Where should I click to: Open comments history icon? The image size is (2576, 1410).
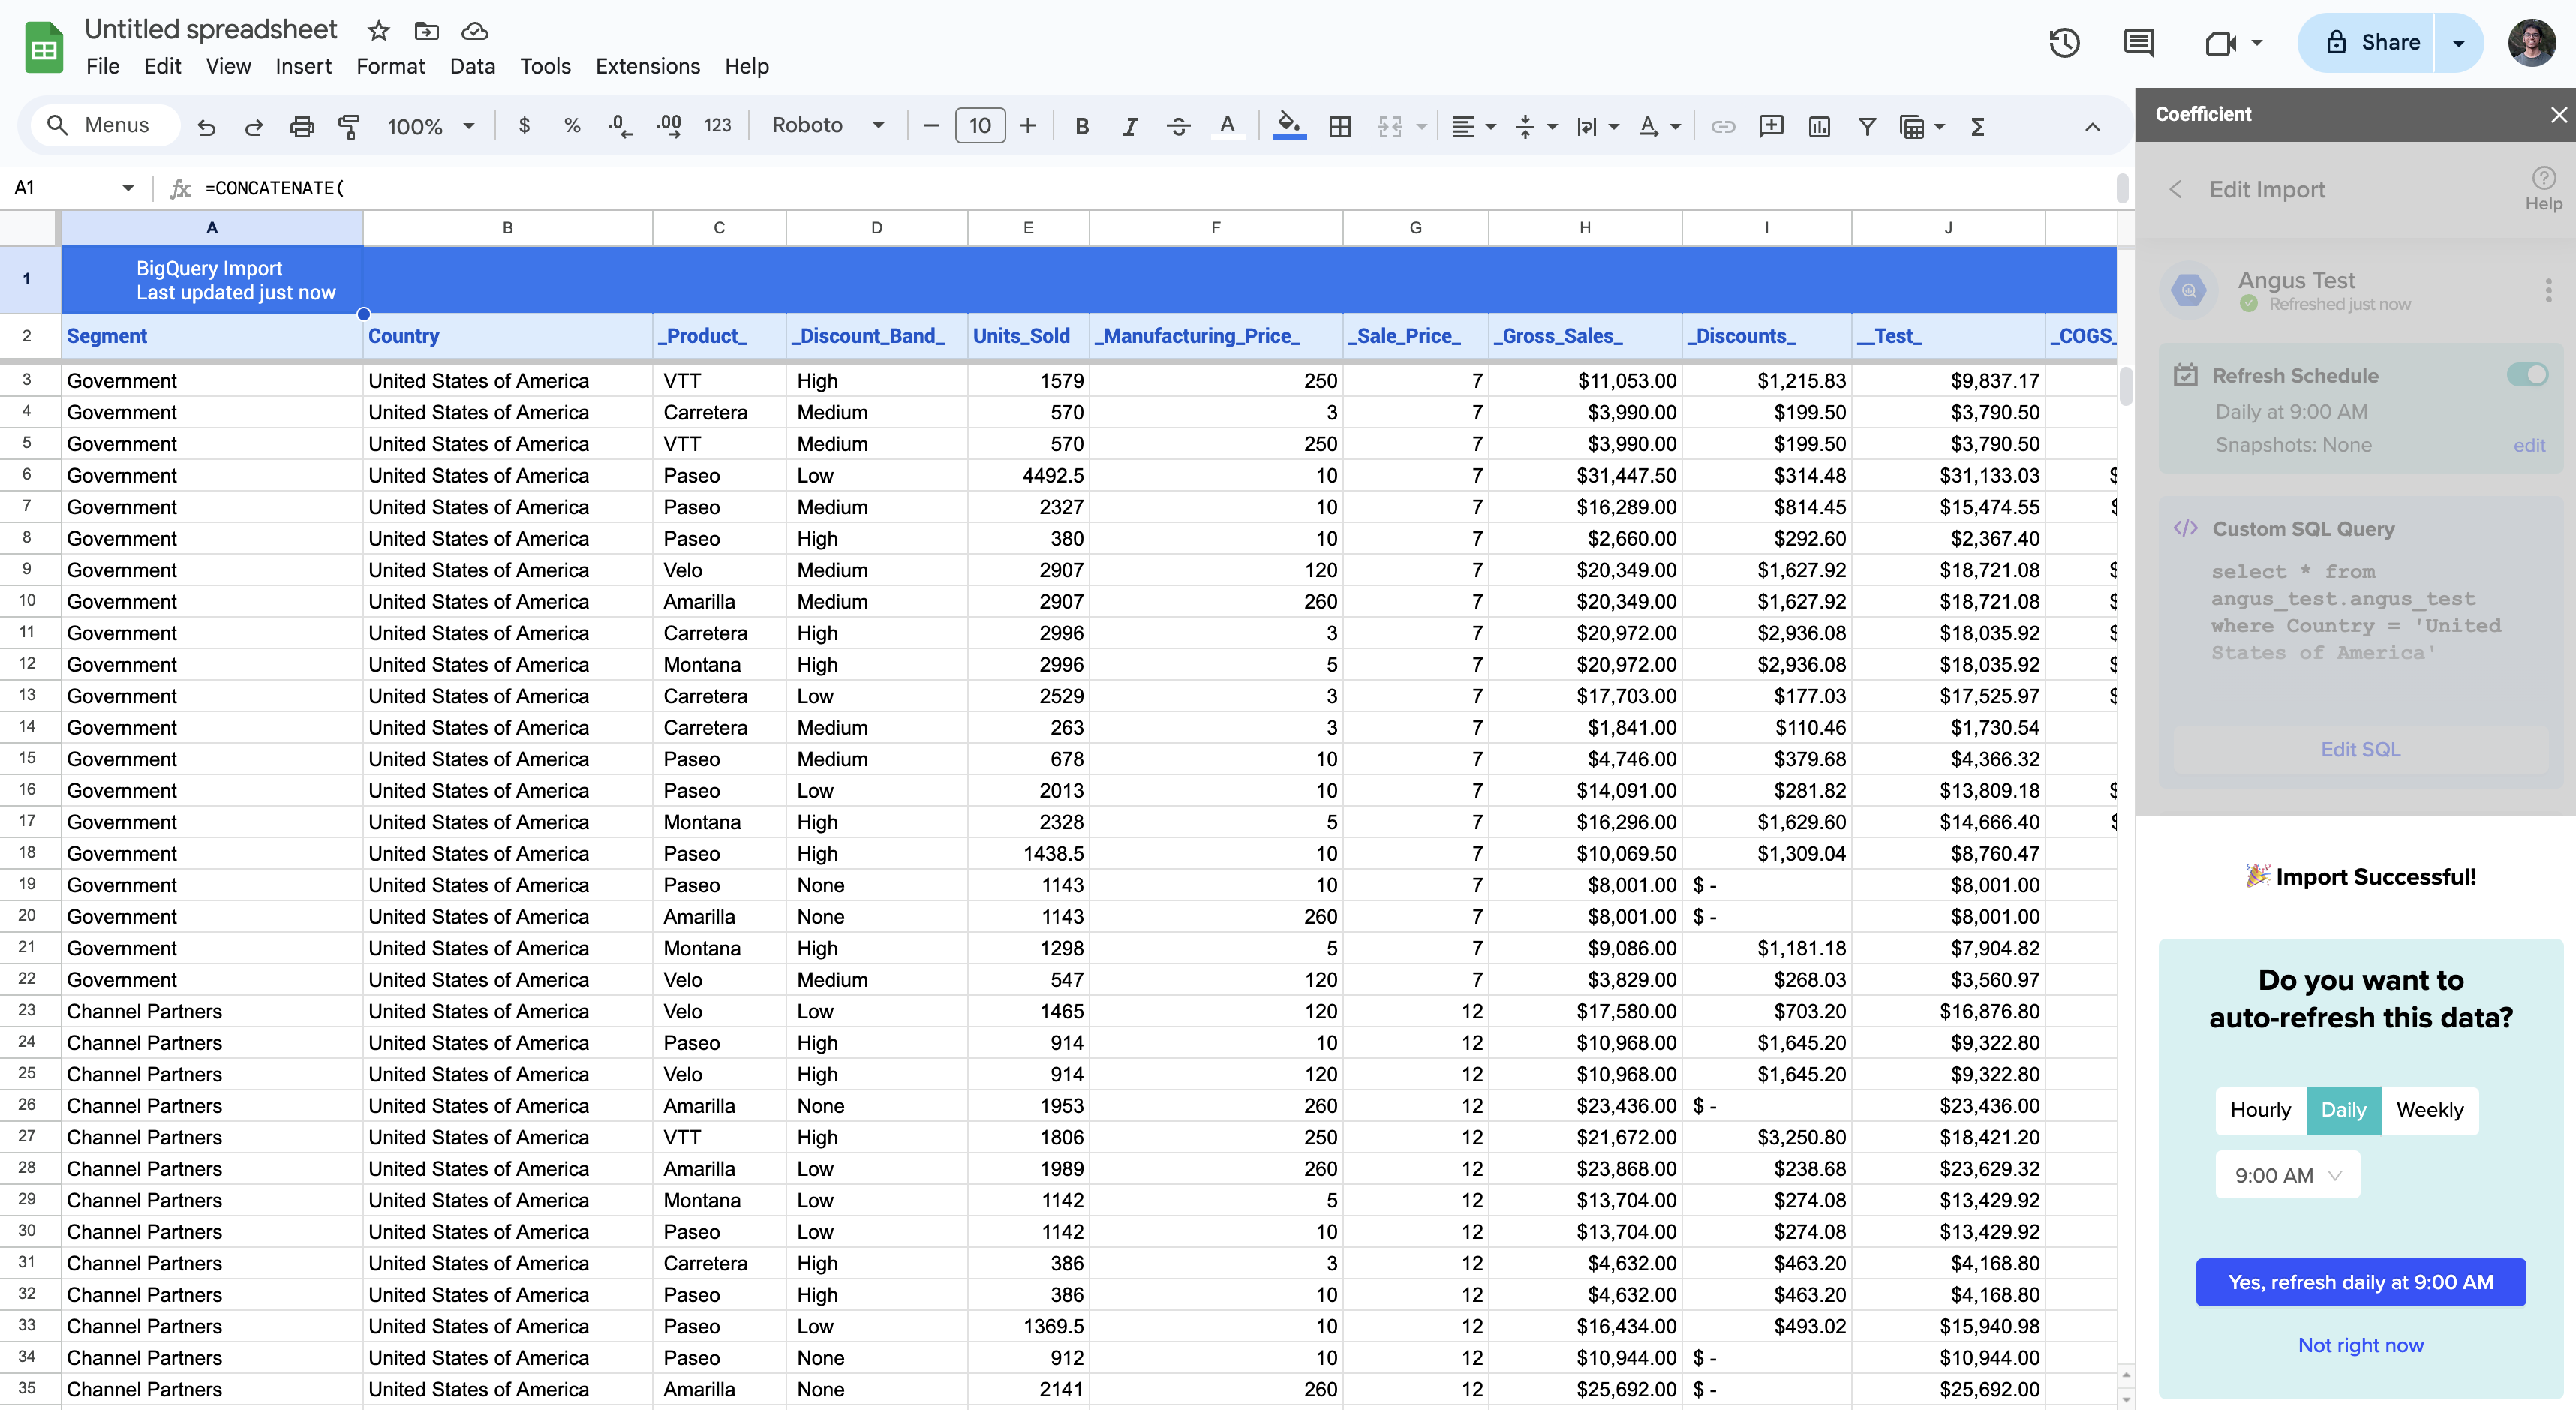click(2139, 43)
